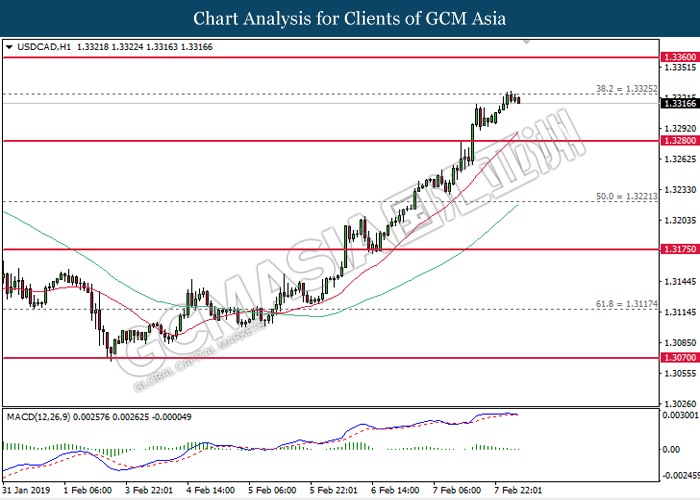Click the 31 Jan 2019 date label

(26, 491)
